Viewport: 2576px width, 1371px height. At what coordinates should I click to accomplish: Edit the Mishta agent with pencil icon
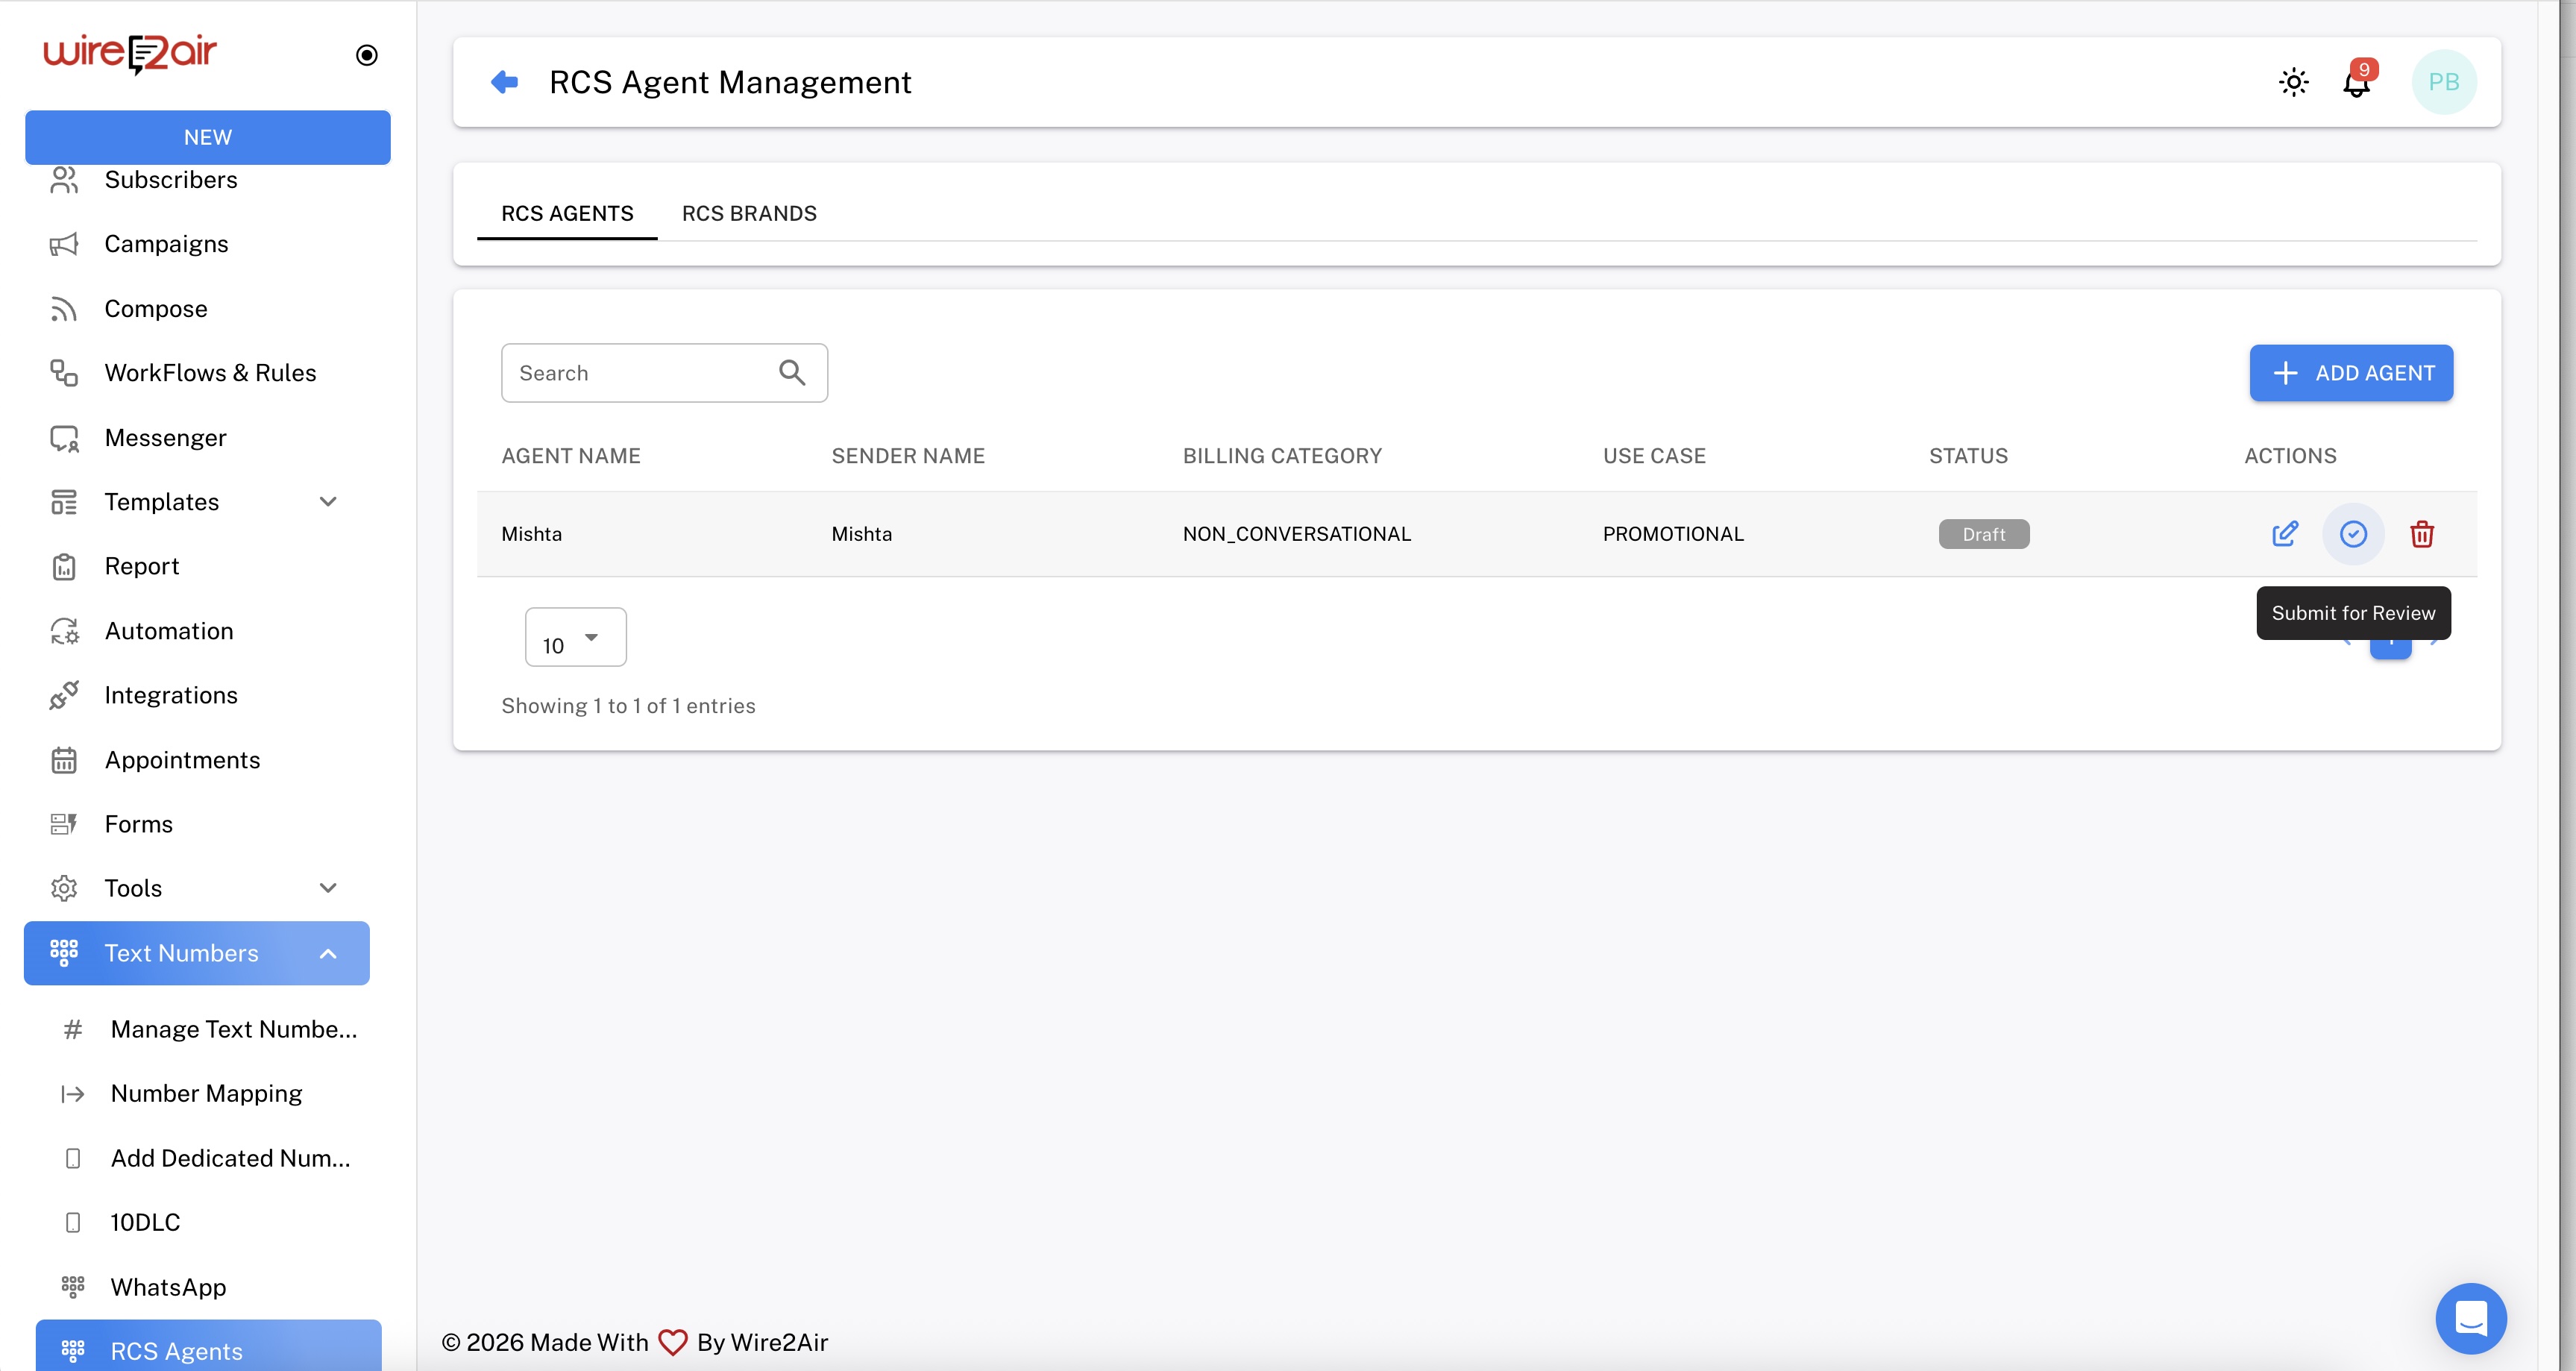(x=2284, y=534)
